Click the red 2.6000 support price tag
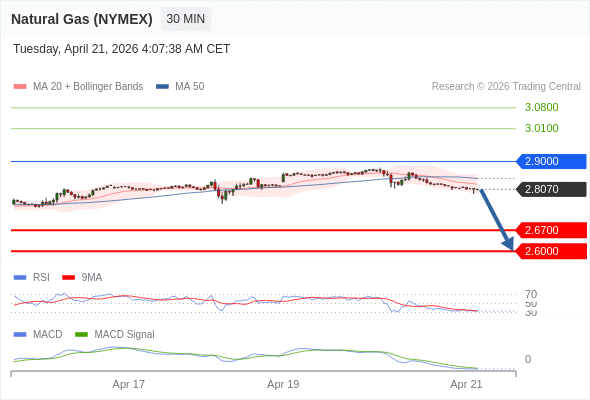This screenshot has width=590, height=400. (551, 251)
